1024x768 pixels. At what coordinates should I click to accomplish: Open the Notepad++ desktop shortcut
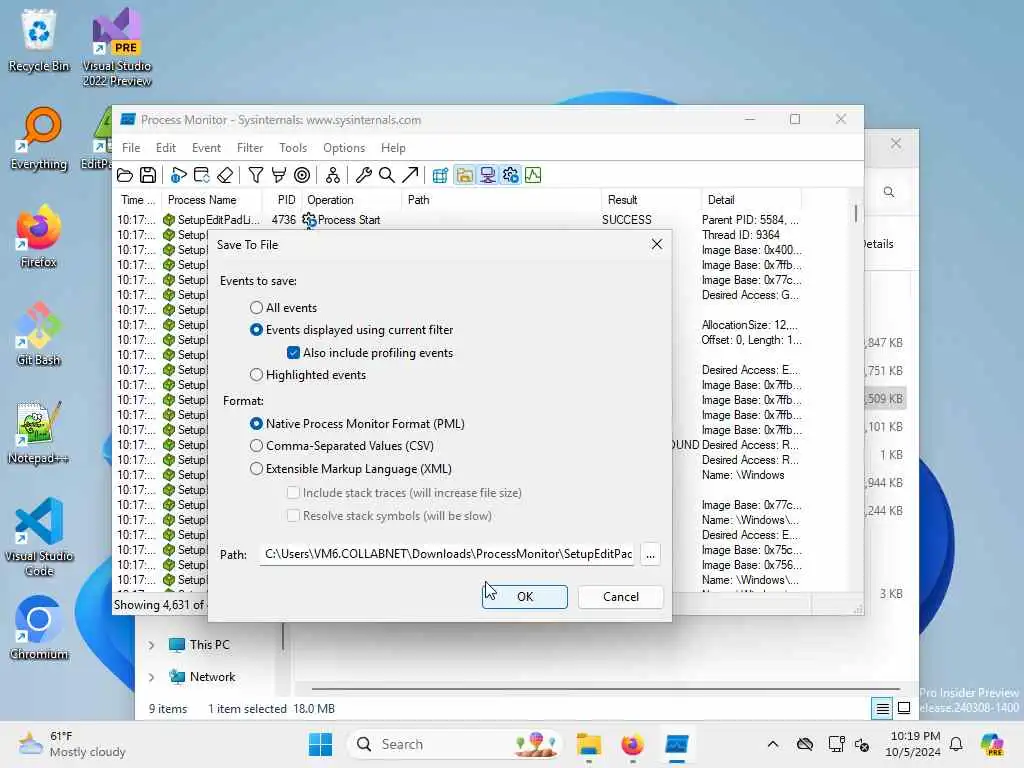pyautogui.click(x=39, y=432)
